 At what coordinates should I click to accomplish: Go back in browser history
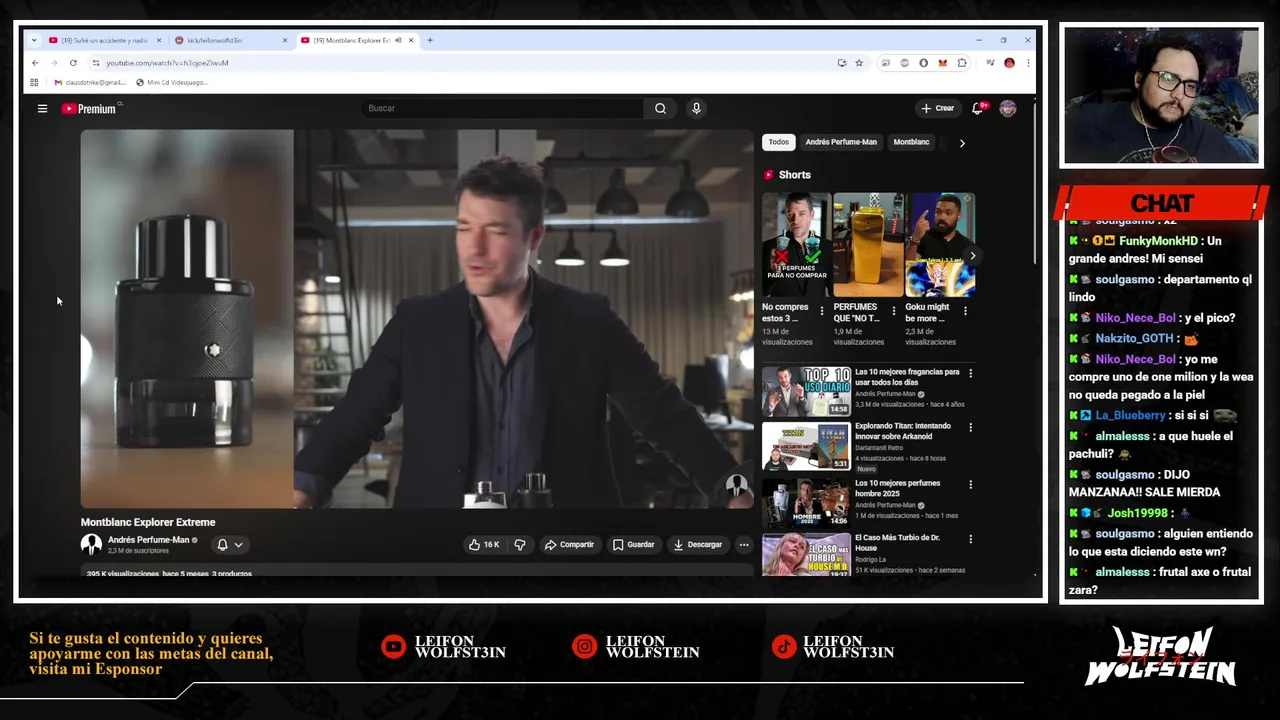[x=35, y=63]
